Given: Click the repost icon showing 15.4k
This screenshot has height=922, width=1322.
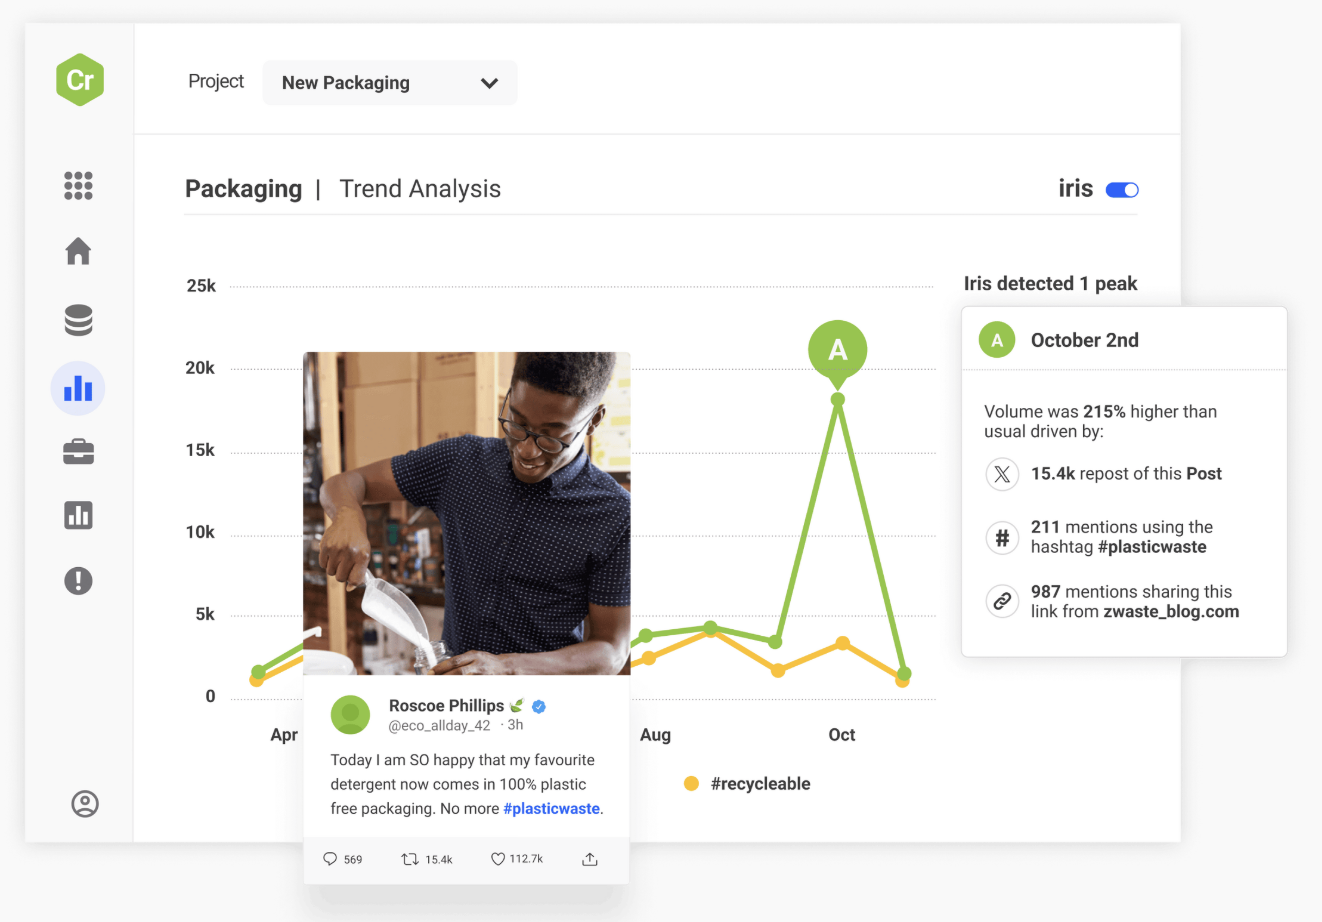Looking at the screenshot, I should point(410,859).
